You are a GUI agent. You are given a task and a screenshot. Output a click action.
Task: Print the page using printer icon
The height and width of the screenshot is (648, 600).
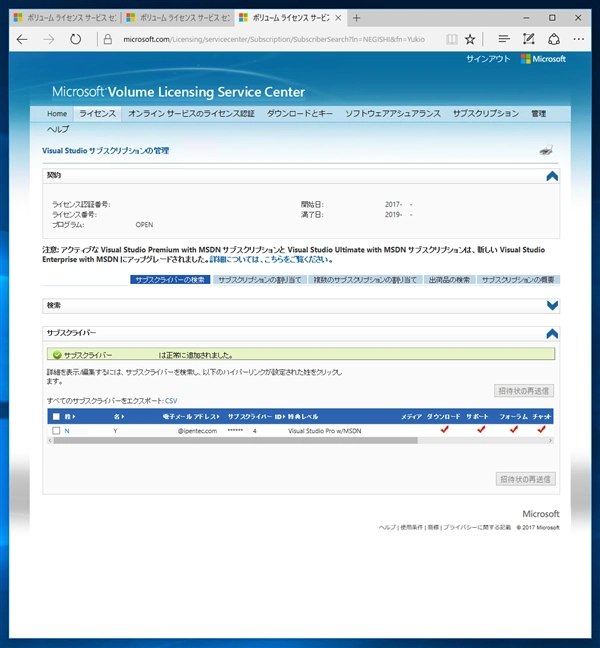click(x=546, y=150)
